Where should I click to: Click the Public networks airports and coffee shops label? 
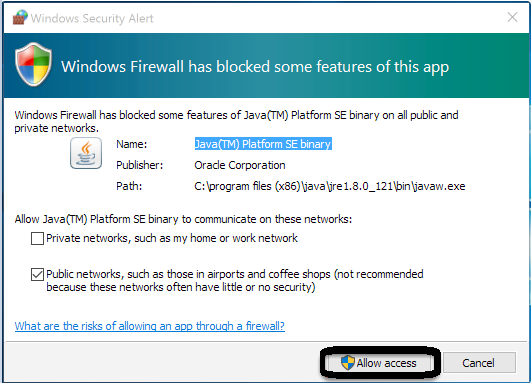click(235, 281)
